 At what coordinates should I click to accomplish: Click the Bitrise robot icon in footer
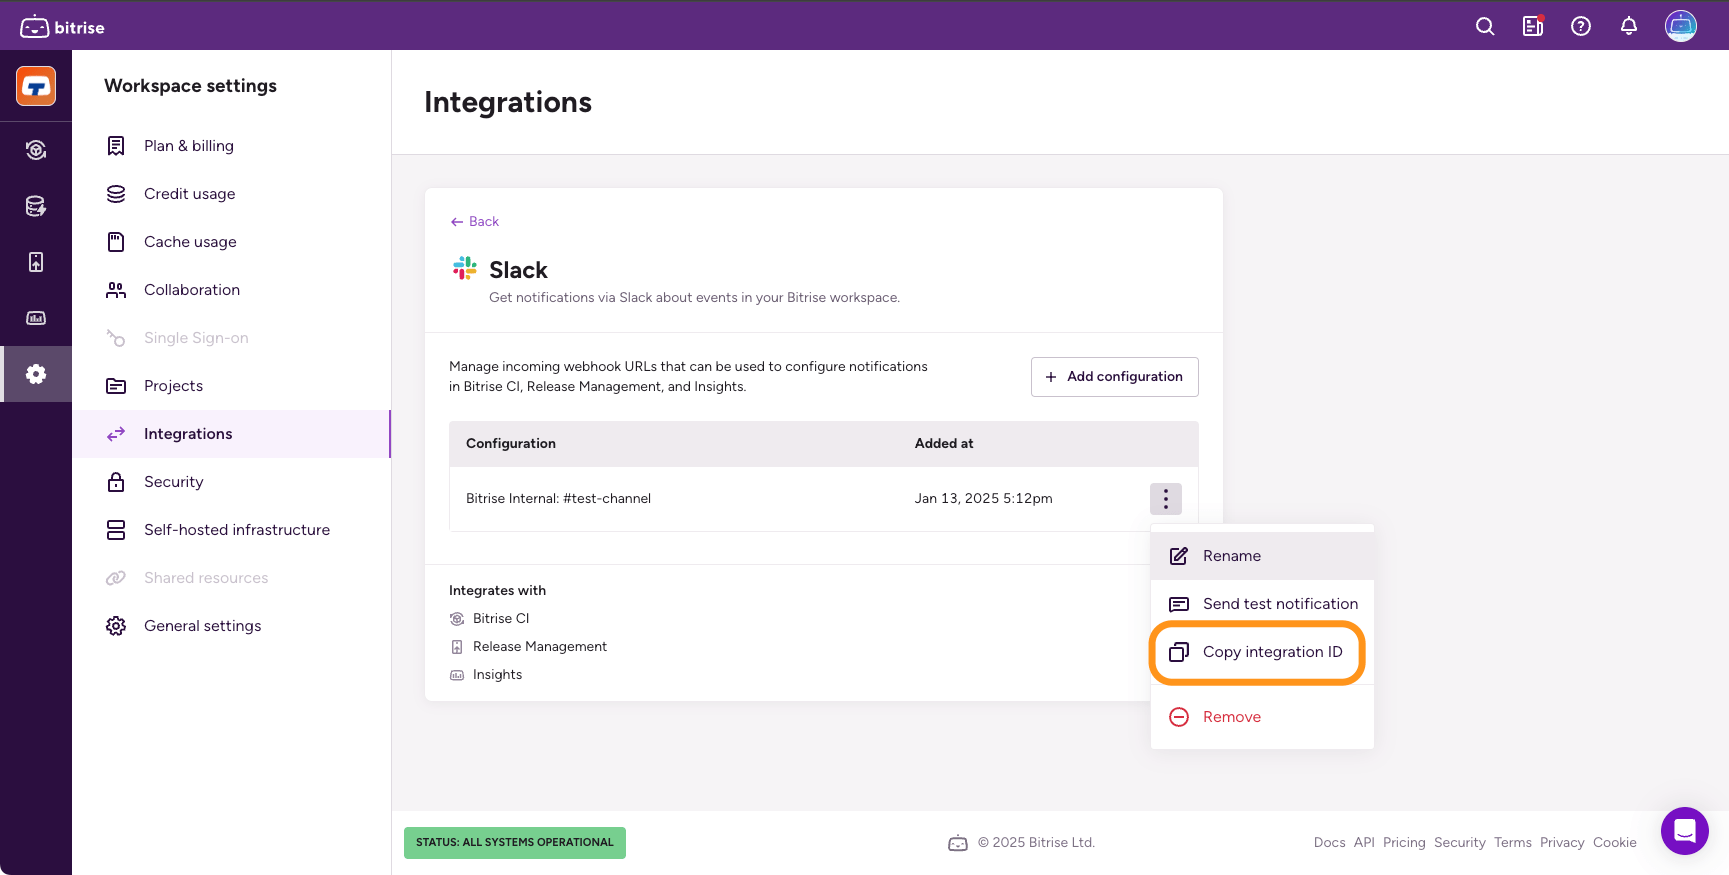pos(958,843)
